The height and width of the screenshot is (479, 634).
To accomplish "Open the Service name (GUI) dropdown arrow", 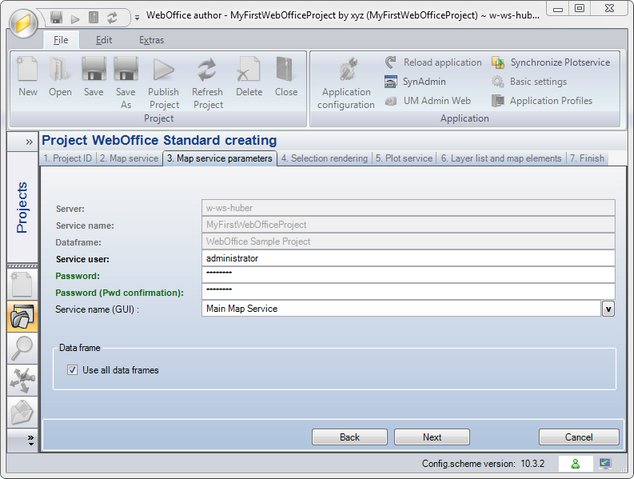I will (608, 309).
